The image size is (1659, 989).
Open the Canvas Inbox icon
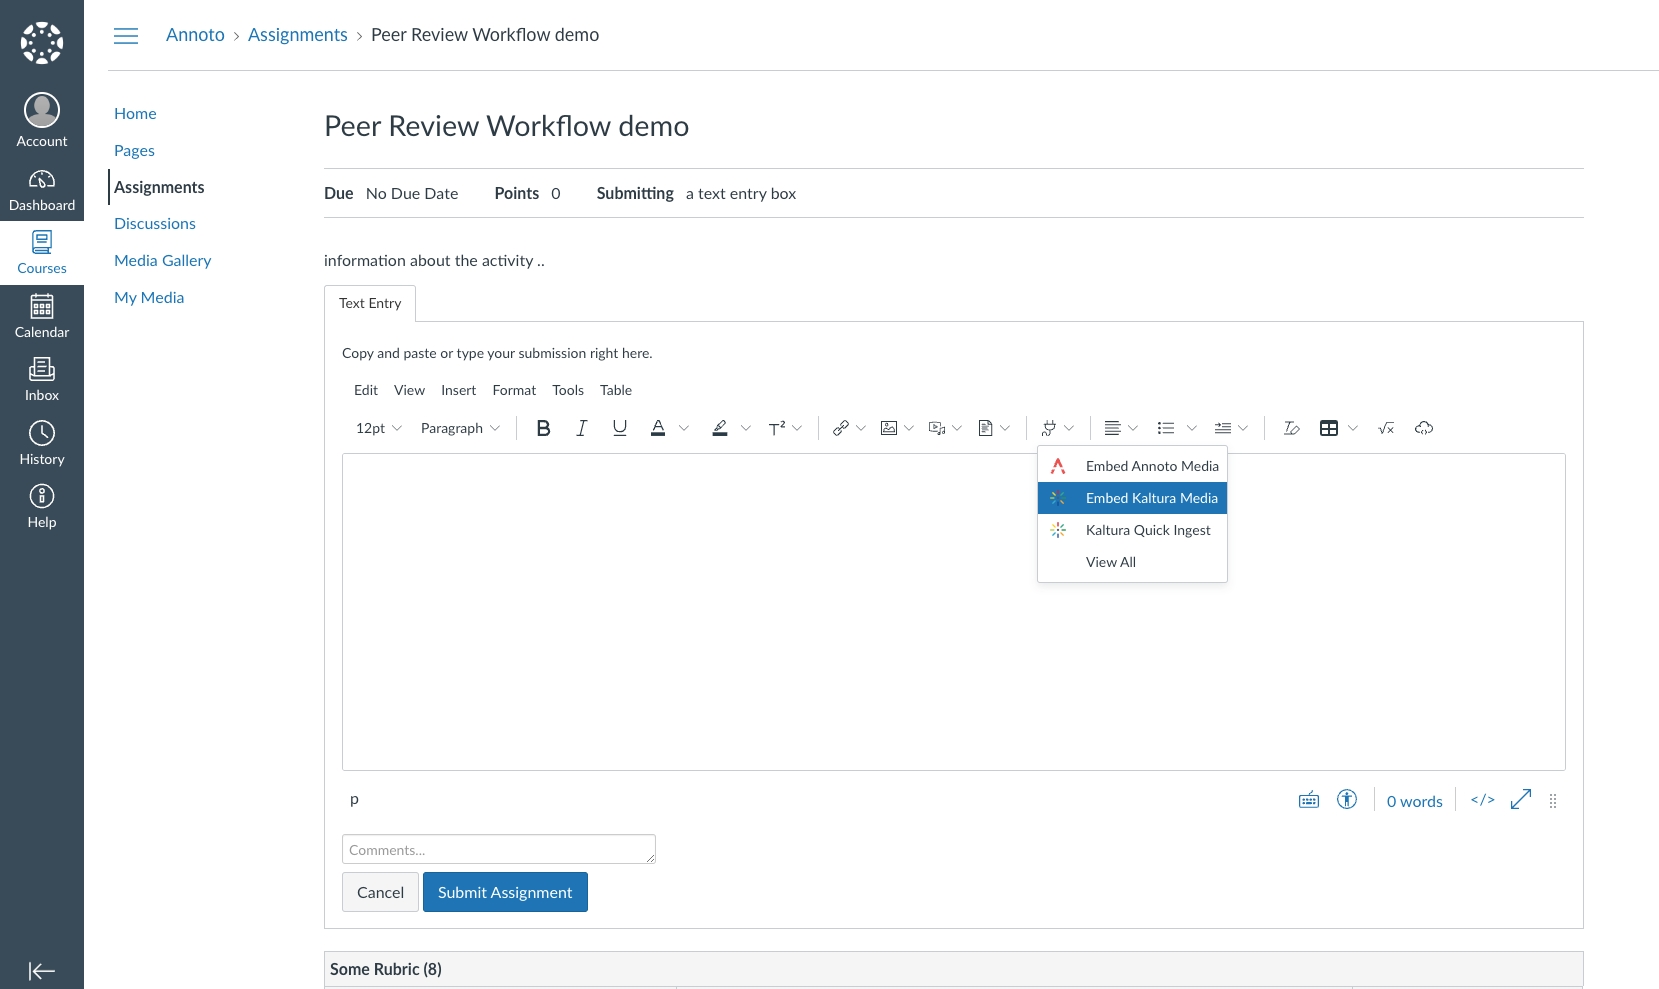coord(42,380)
